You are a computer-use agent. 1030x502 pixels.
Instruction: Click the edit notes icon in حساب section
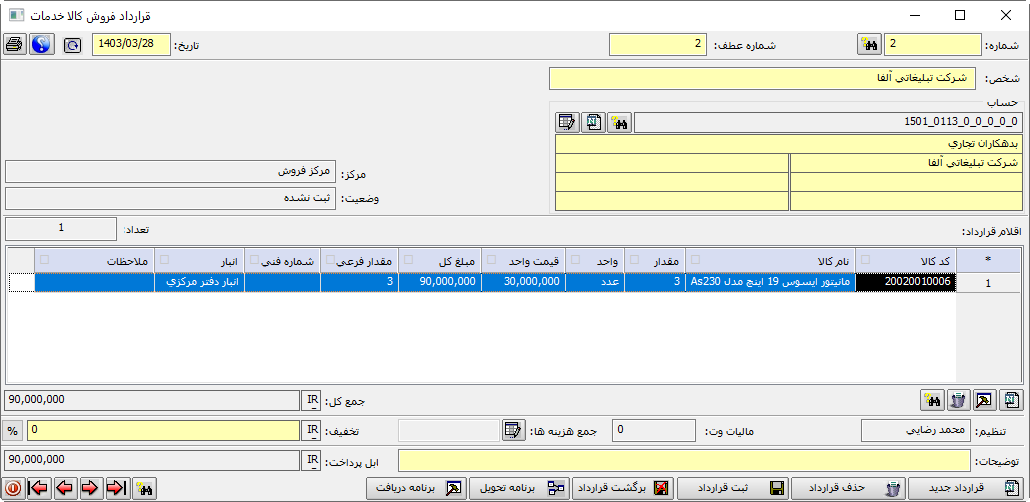coord(568,122)
